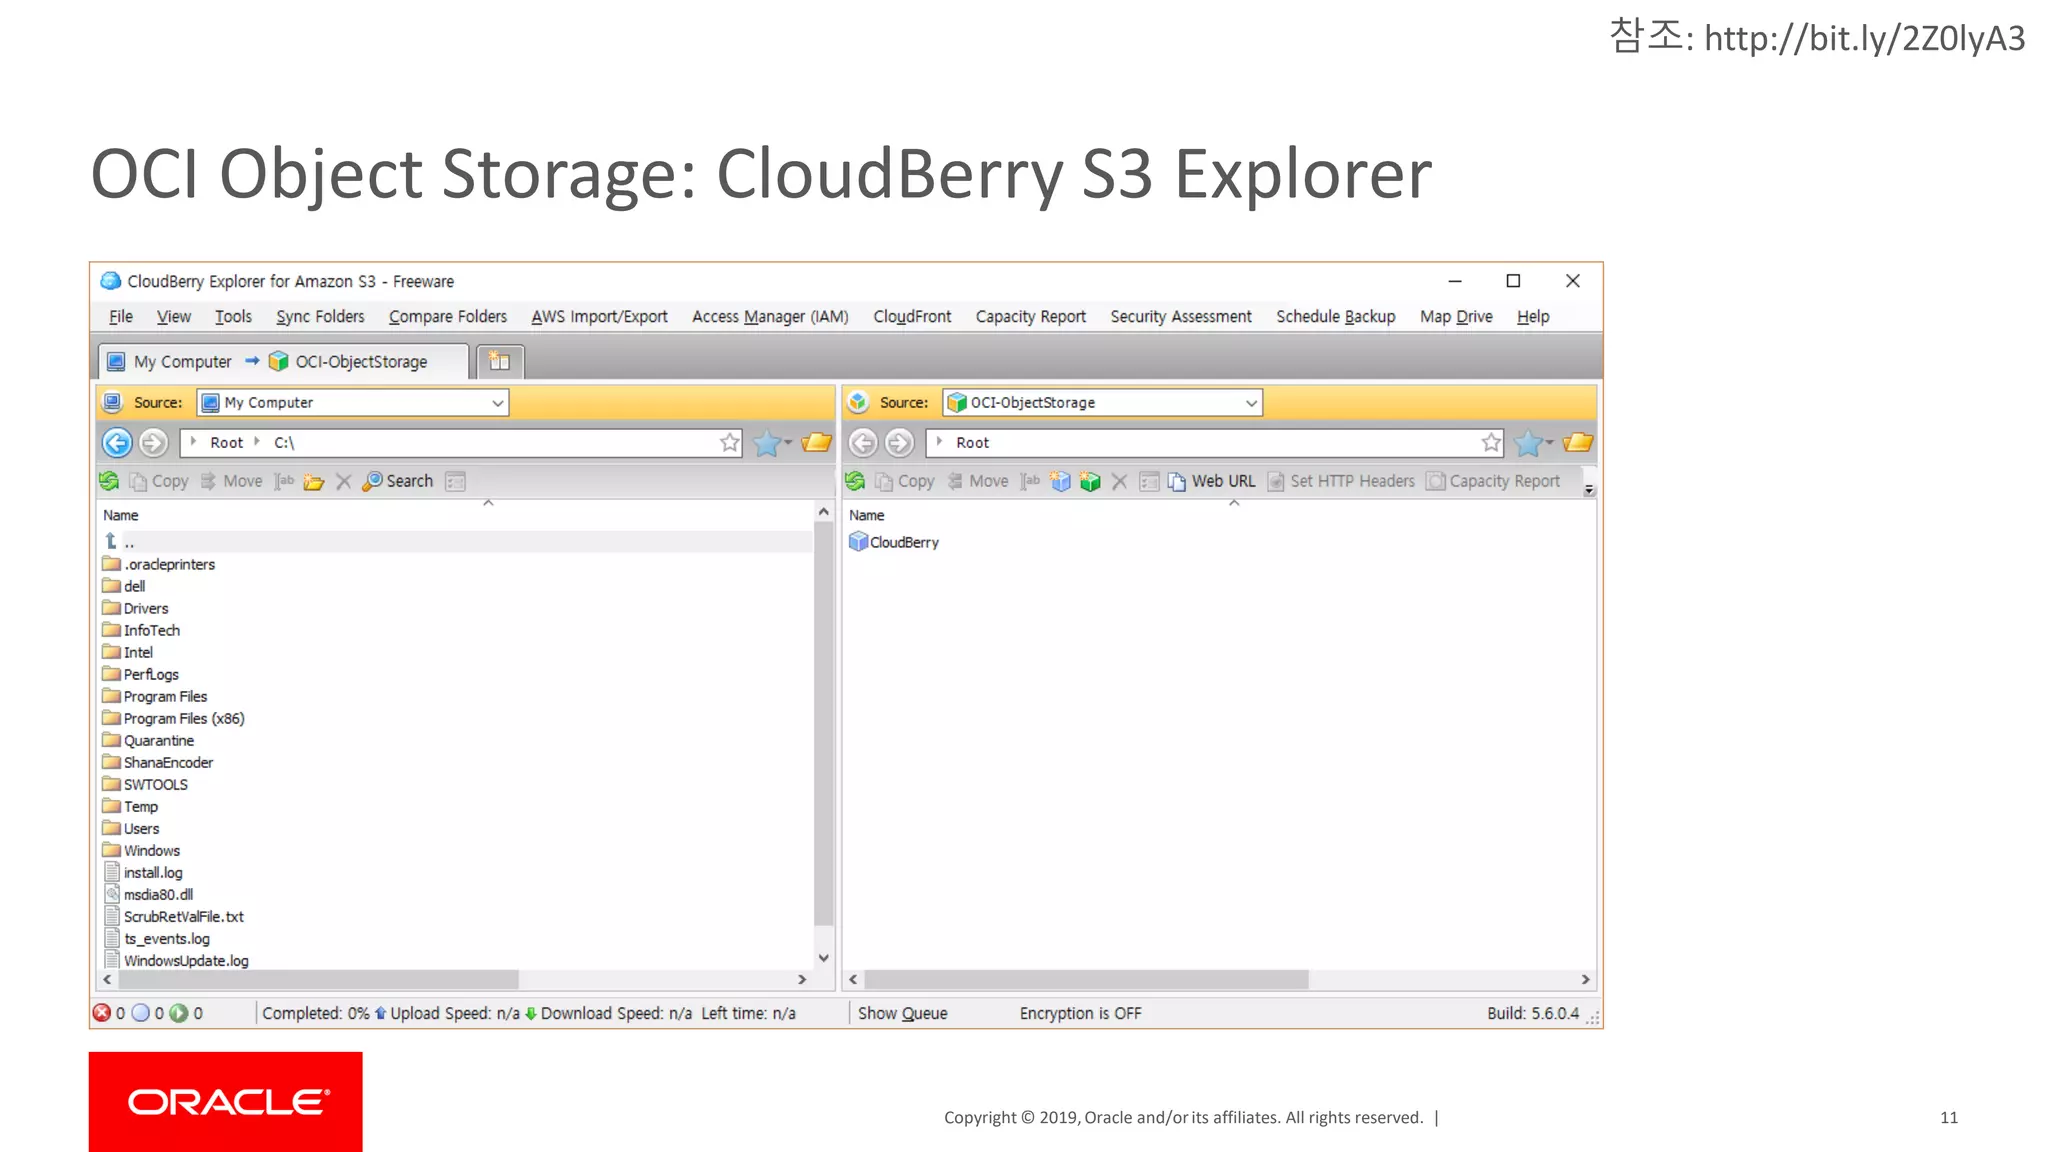Click Set HTTP Headers button
The width and height of the screenshot is (2048, 1152).
(x=1341, y=481)
